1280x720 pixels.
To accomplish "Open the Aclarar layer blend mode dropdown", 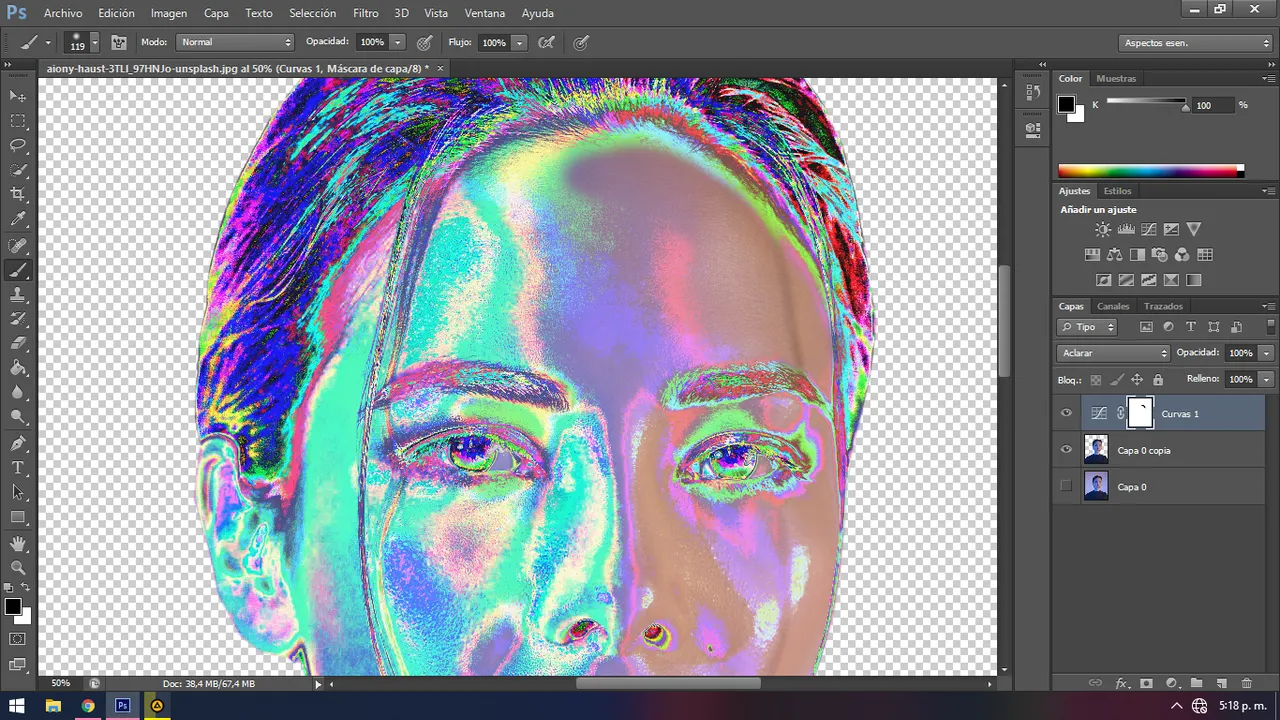I will 1113,353.
